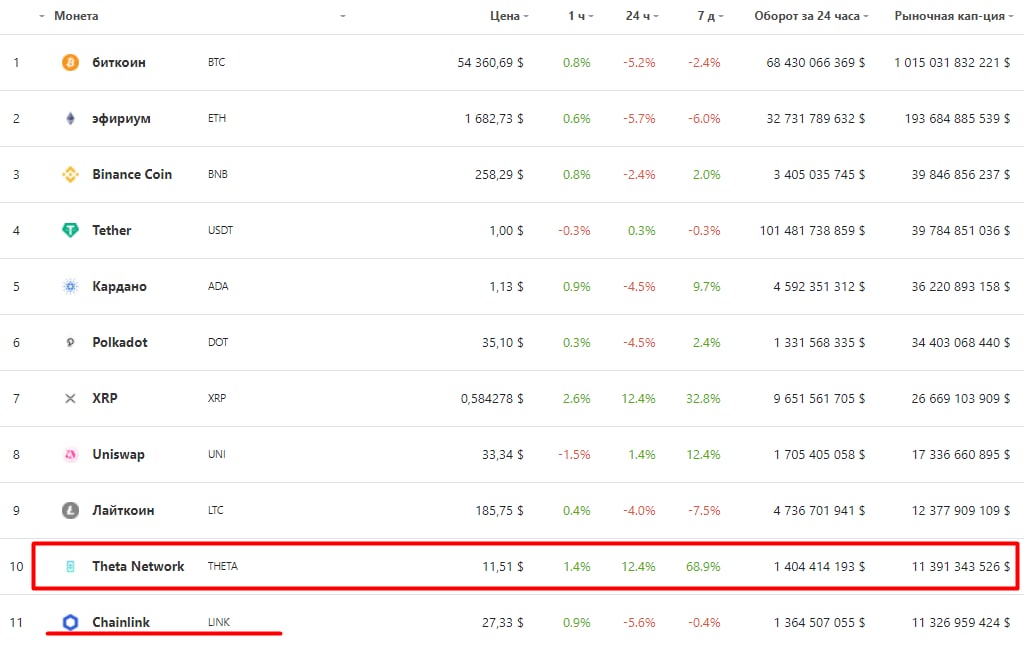Click Uniswap market cap 17 336 660 895 $
Screen dimensions: 1024x645
(961, 454)
